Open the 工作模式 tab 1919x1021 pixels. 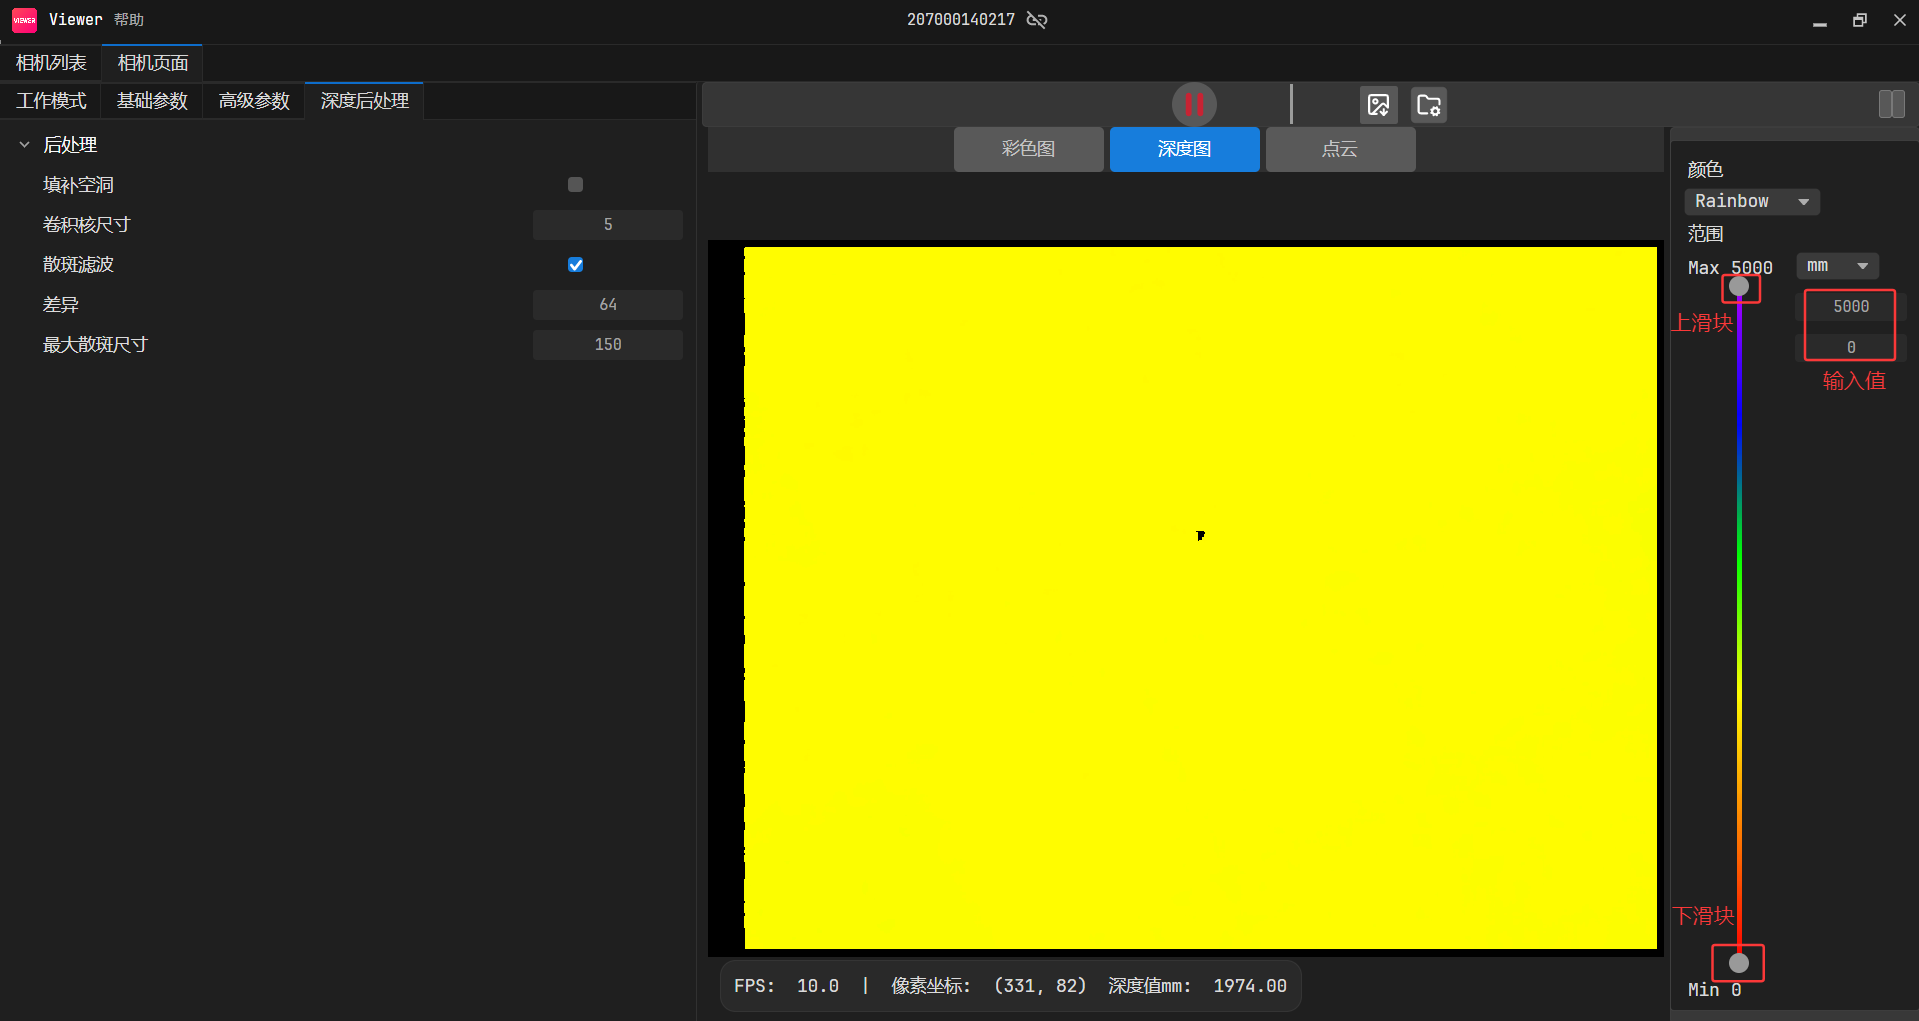(51, 101)
